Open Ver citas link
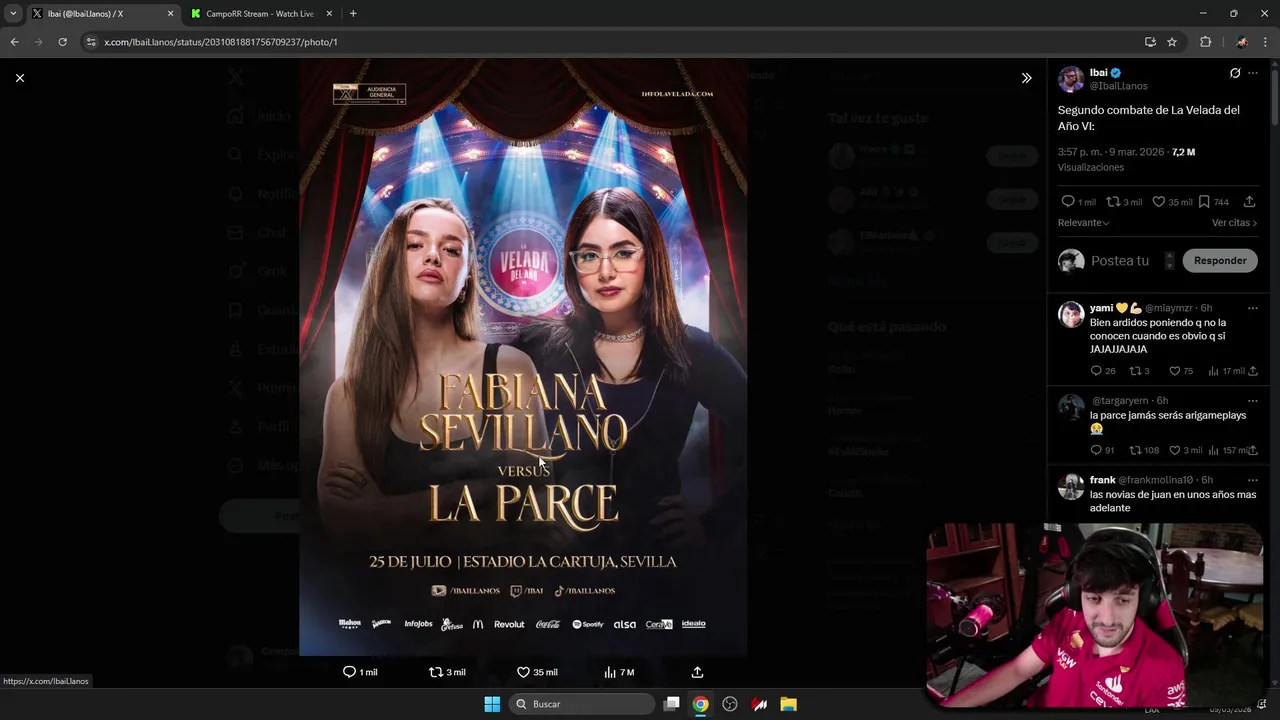The height and width of the screenshot is (720, 1280). (x=1234, y=223)
